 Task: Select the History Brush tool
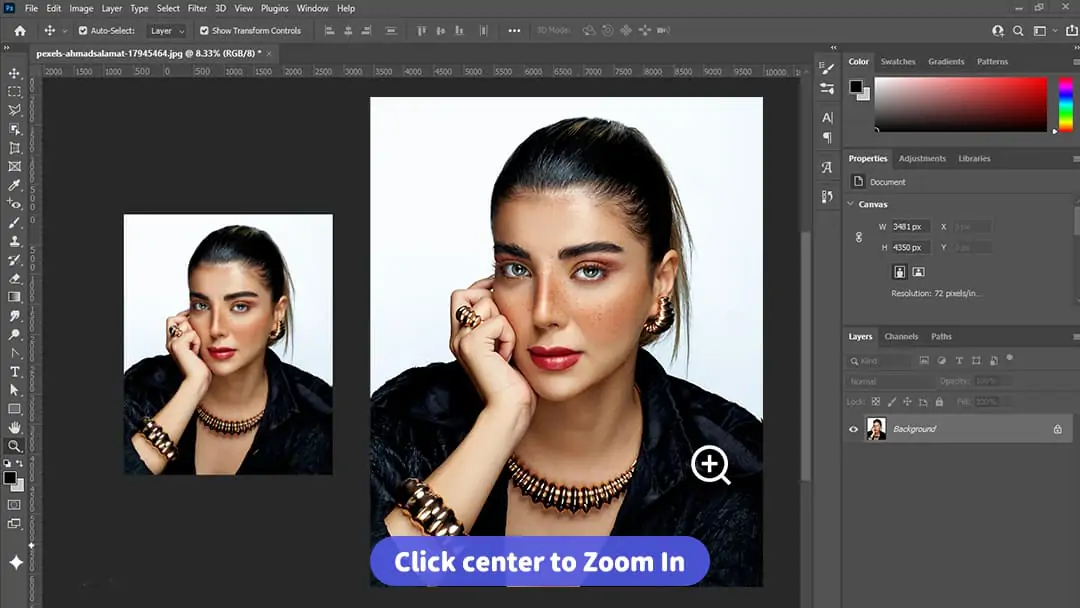14,260
